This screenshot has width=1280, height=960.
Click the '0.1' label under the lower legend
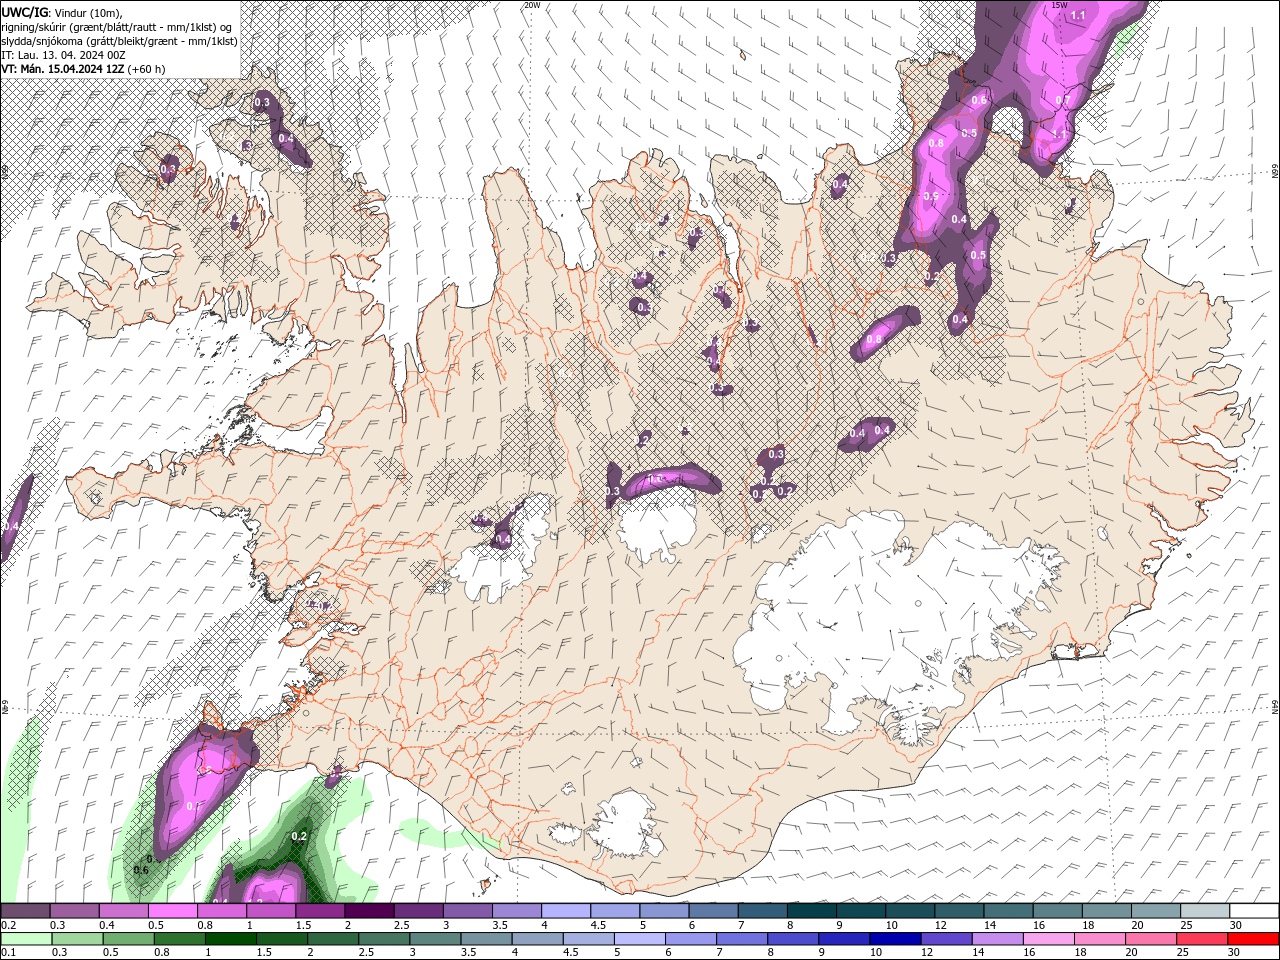click(x=8, y=953)
